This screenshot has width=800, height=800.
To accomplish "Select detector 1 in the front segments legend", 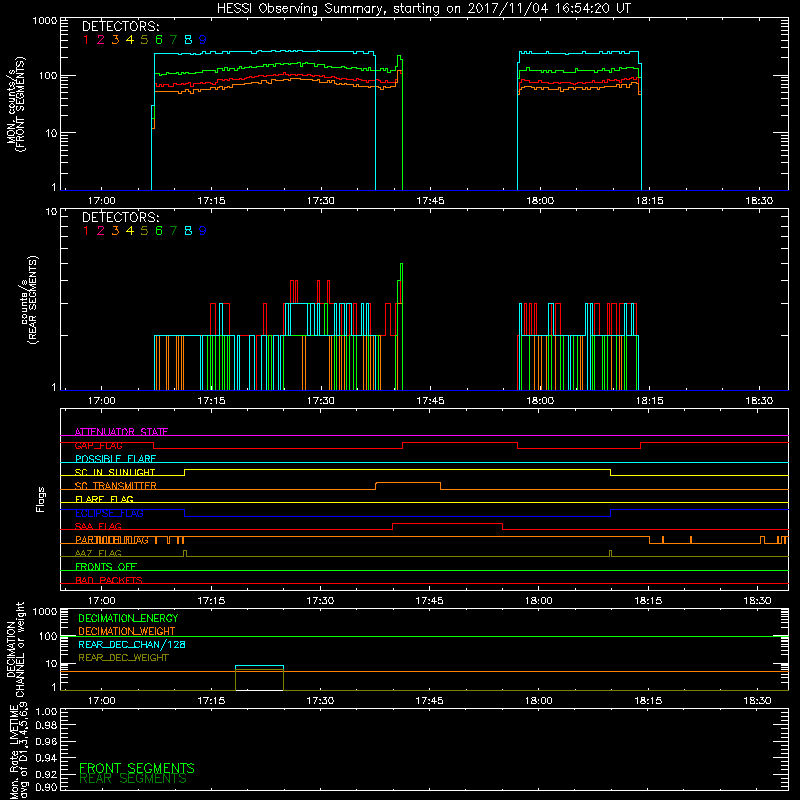I will tap(86, 40).
